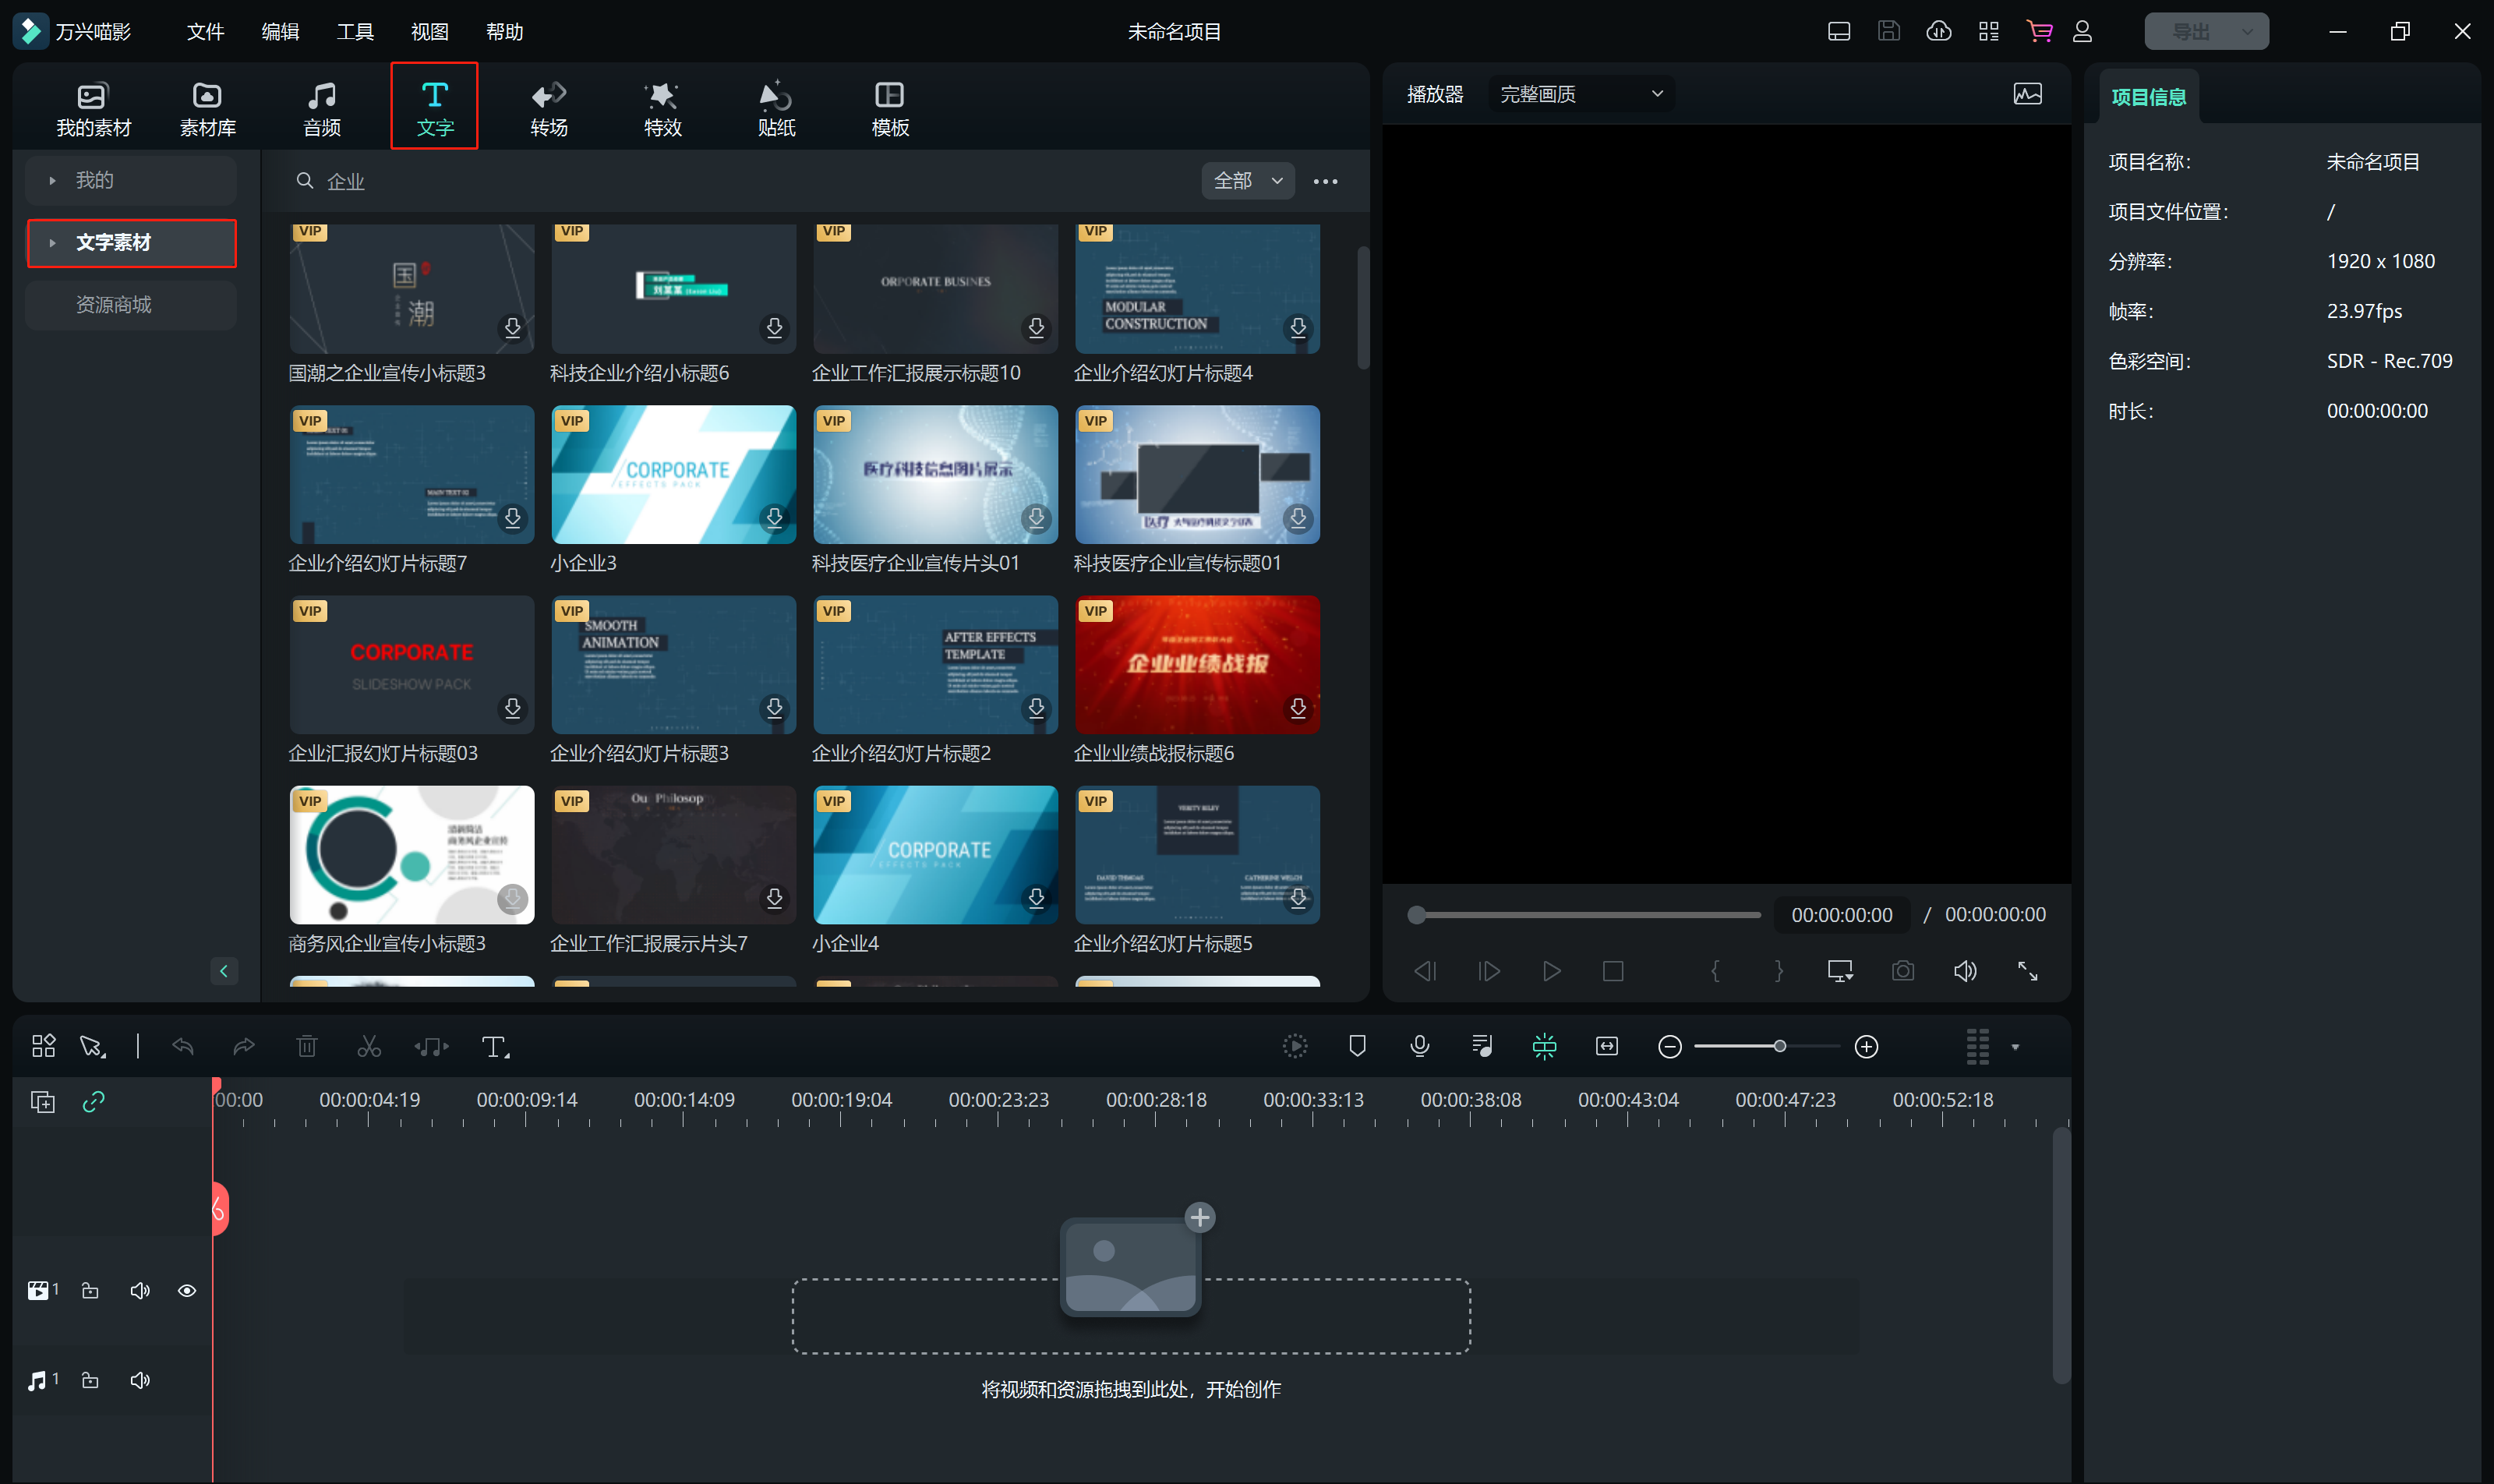The image size is (2494, 1484).
Task: Open the 全部 filter dropdown
Action: point(1247,181)
